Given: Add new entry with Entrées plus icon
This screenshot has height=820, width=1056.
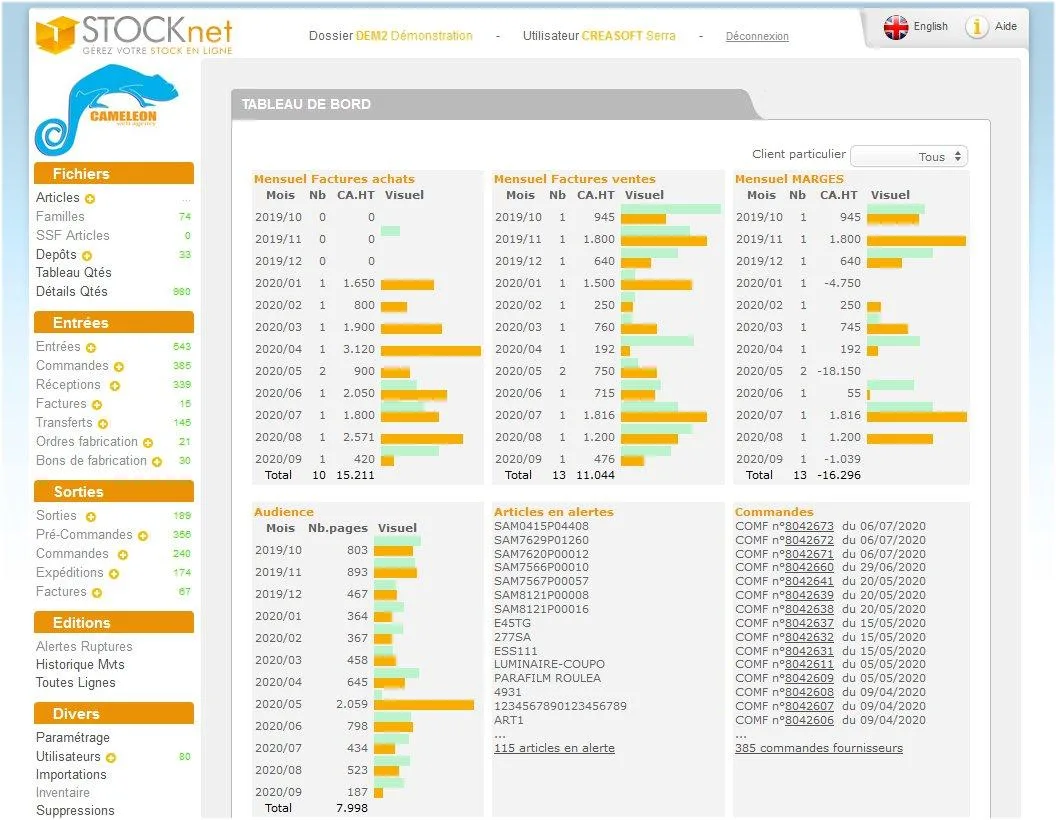Looking at the screenshot, I should pos(91,347).
